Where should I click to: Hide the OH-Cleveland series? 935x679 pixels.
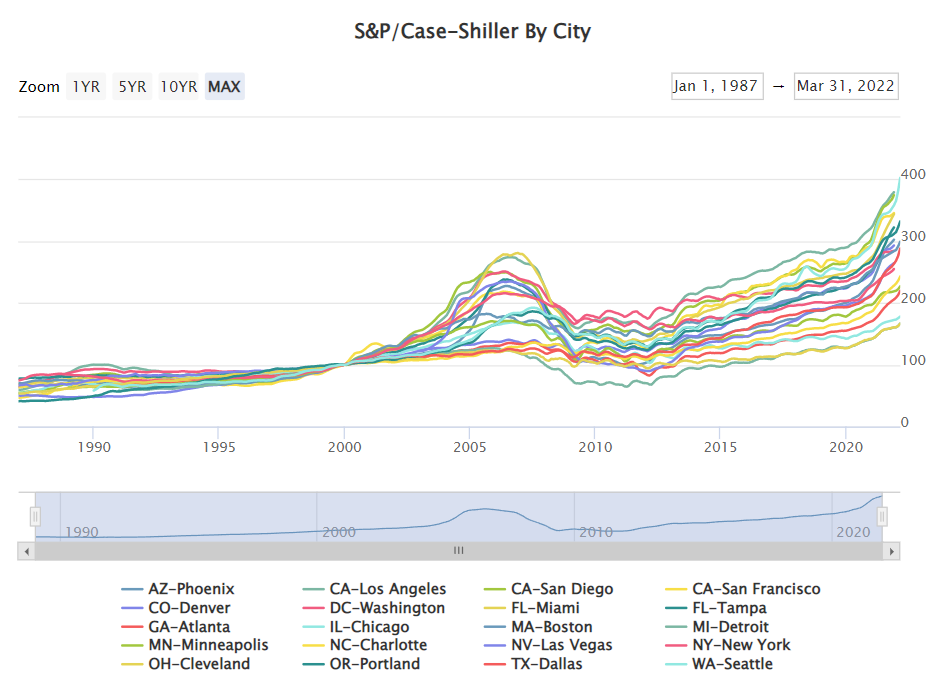(185, 664)
